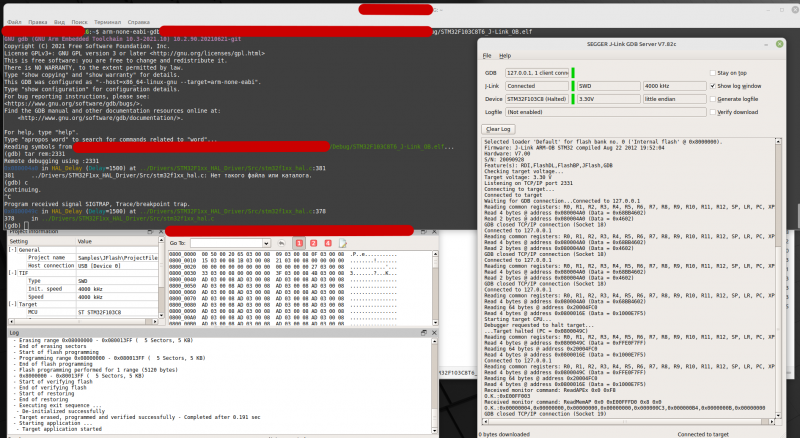This screenshot has height=438, width=800.
Task: Click the 4000 kHz speed field in GDB Server
Action: (674, 86)
